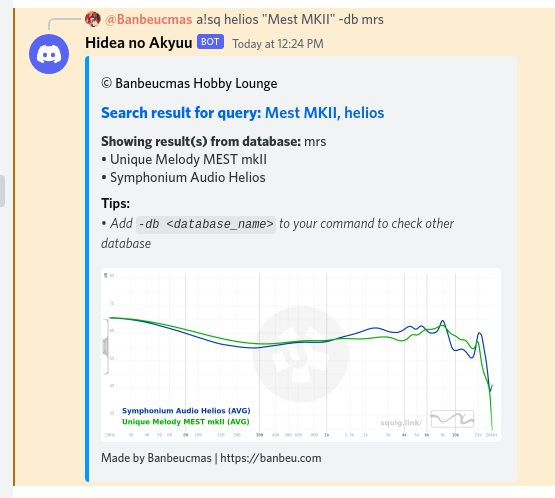This screenshot has height=498, width=555.
Task: Click the Banbeucmas Hobby Lounge author text
Action: click(x=196, y=84)
